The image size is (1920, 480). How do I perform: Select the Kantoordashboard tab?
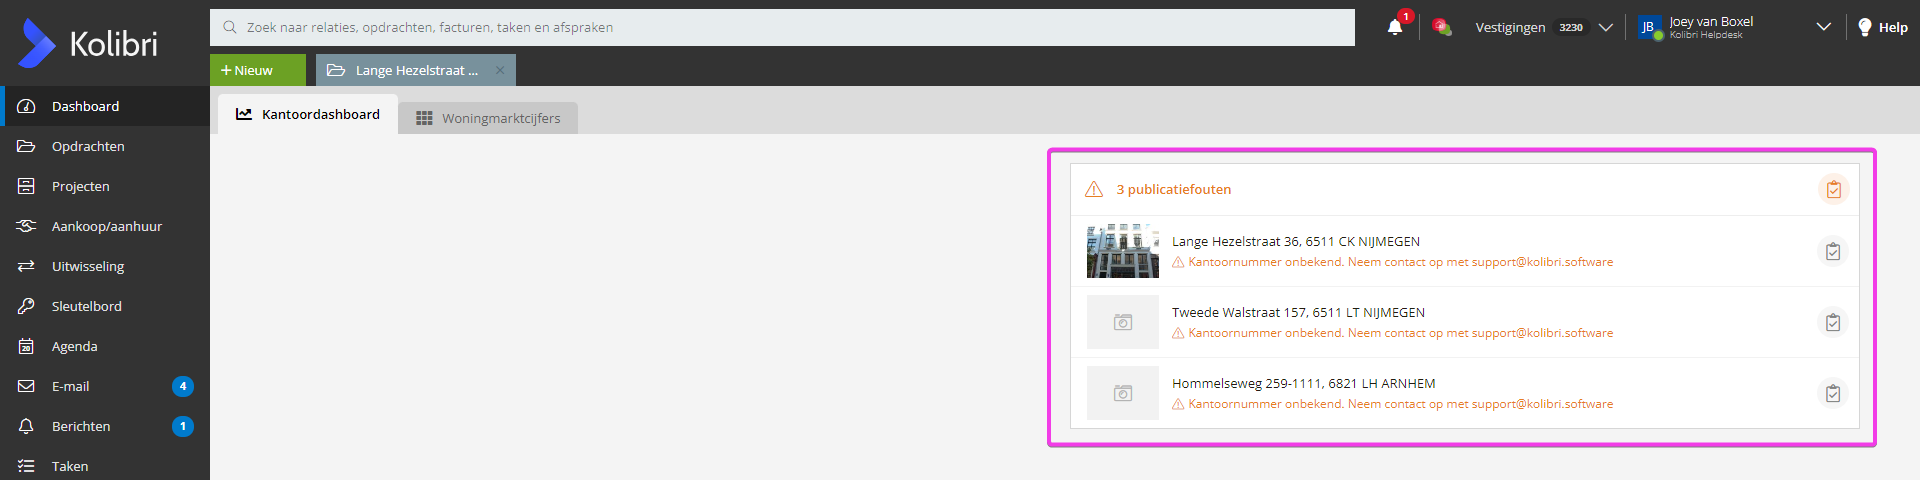coord(308,114)
